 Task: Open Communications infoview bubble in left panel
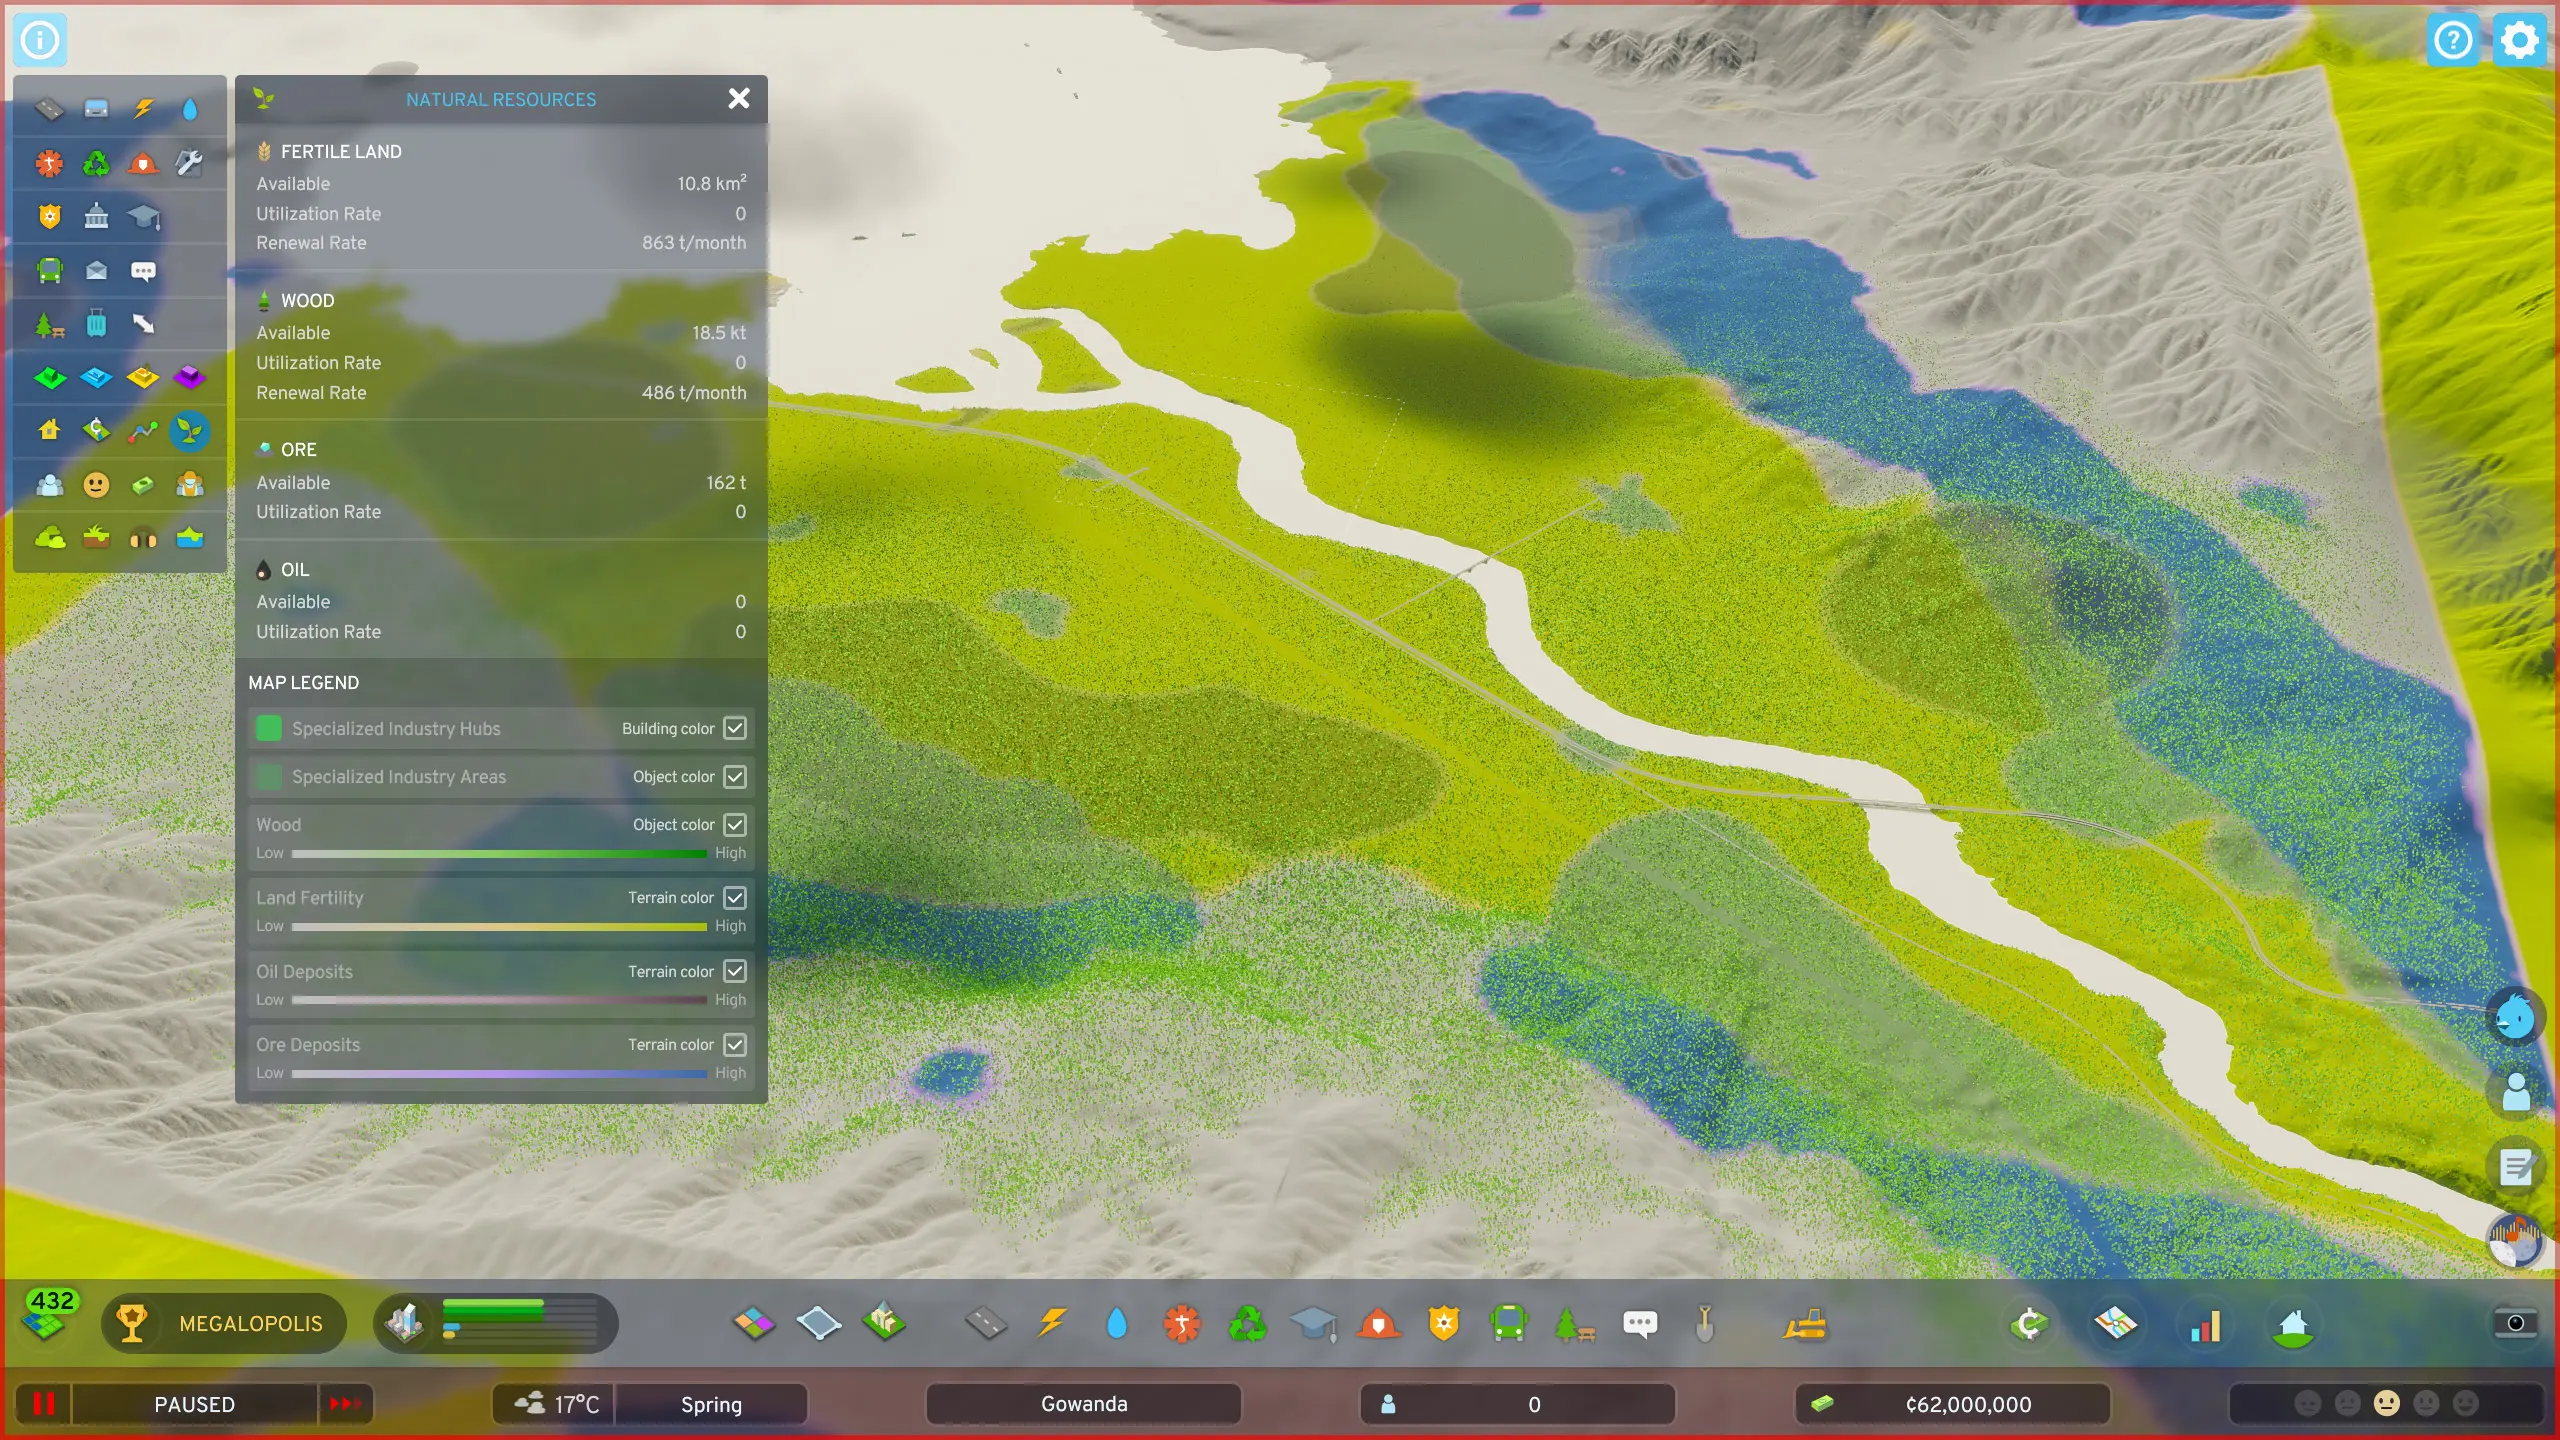point(143,270)
